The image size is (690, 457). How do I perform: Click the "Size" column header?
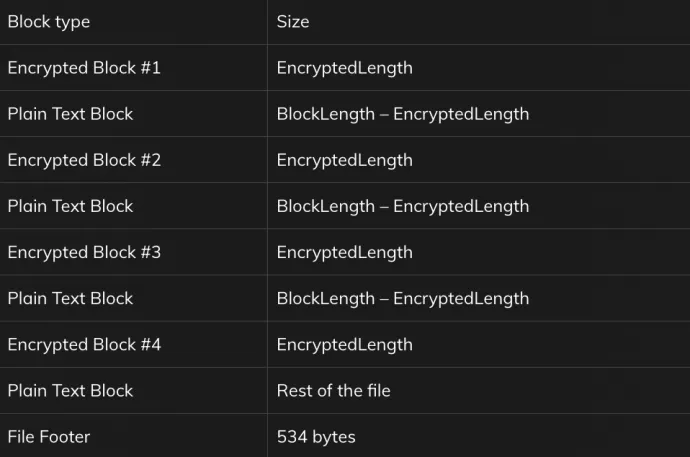(293, 21)
